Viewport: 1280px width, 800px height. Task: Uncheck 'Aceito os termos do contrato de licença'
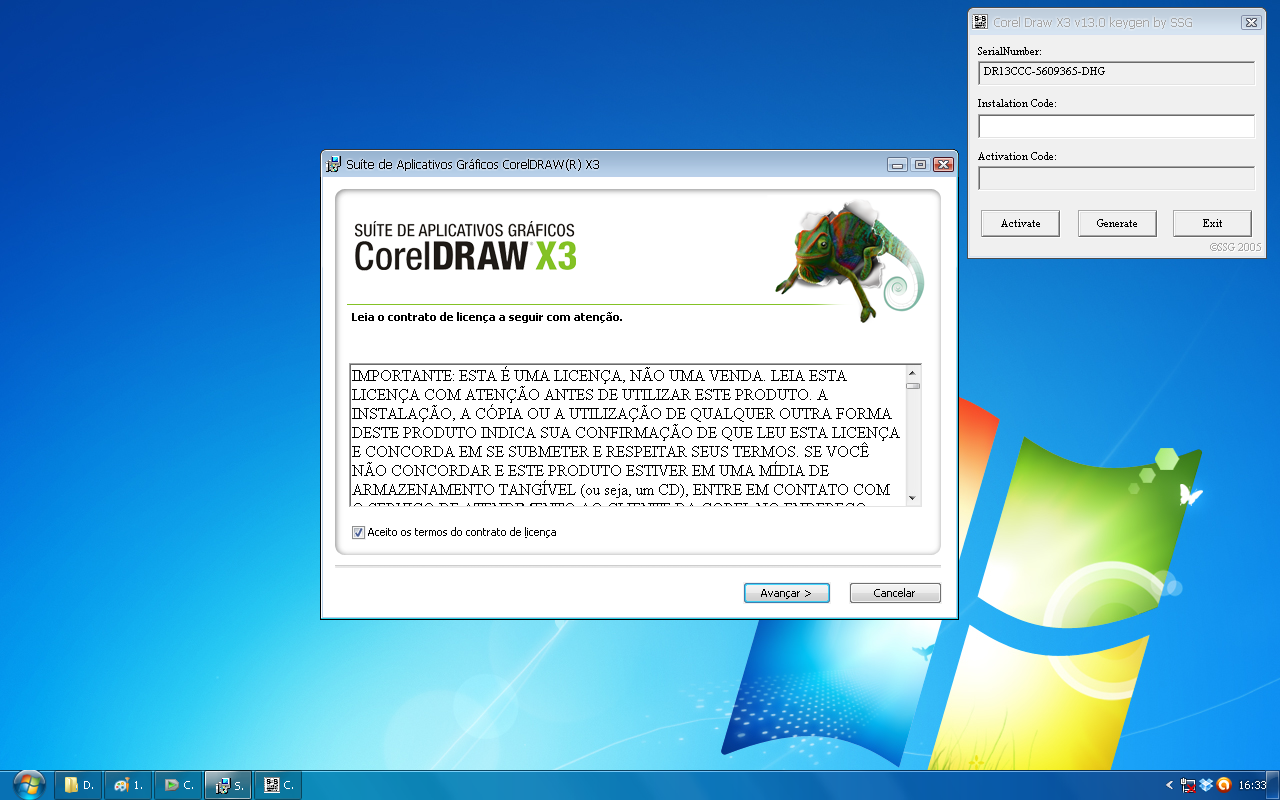click(x=358, y=532)
